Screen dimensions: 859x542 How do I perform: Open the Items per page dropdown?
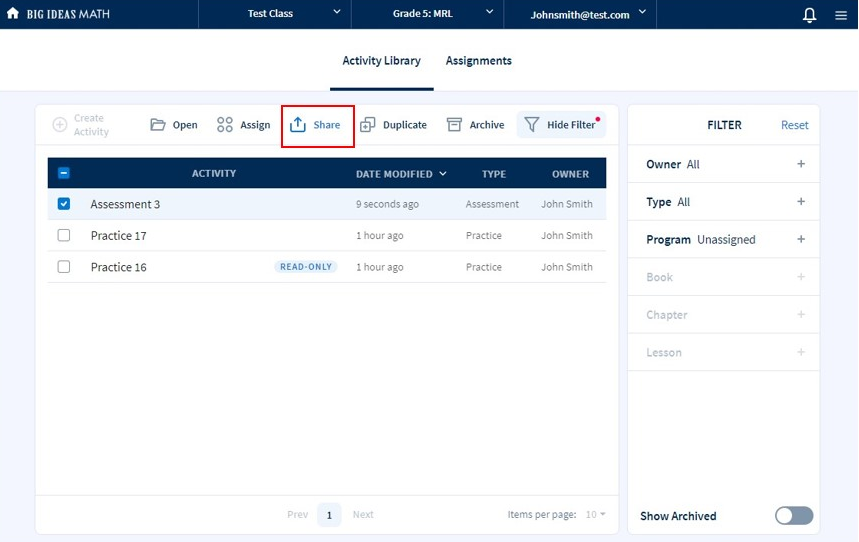(x=595, y=514)
